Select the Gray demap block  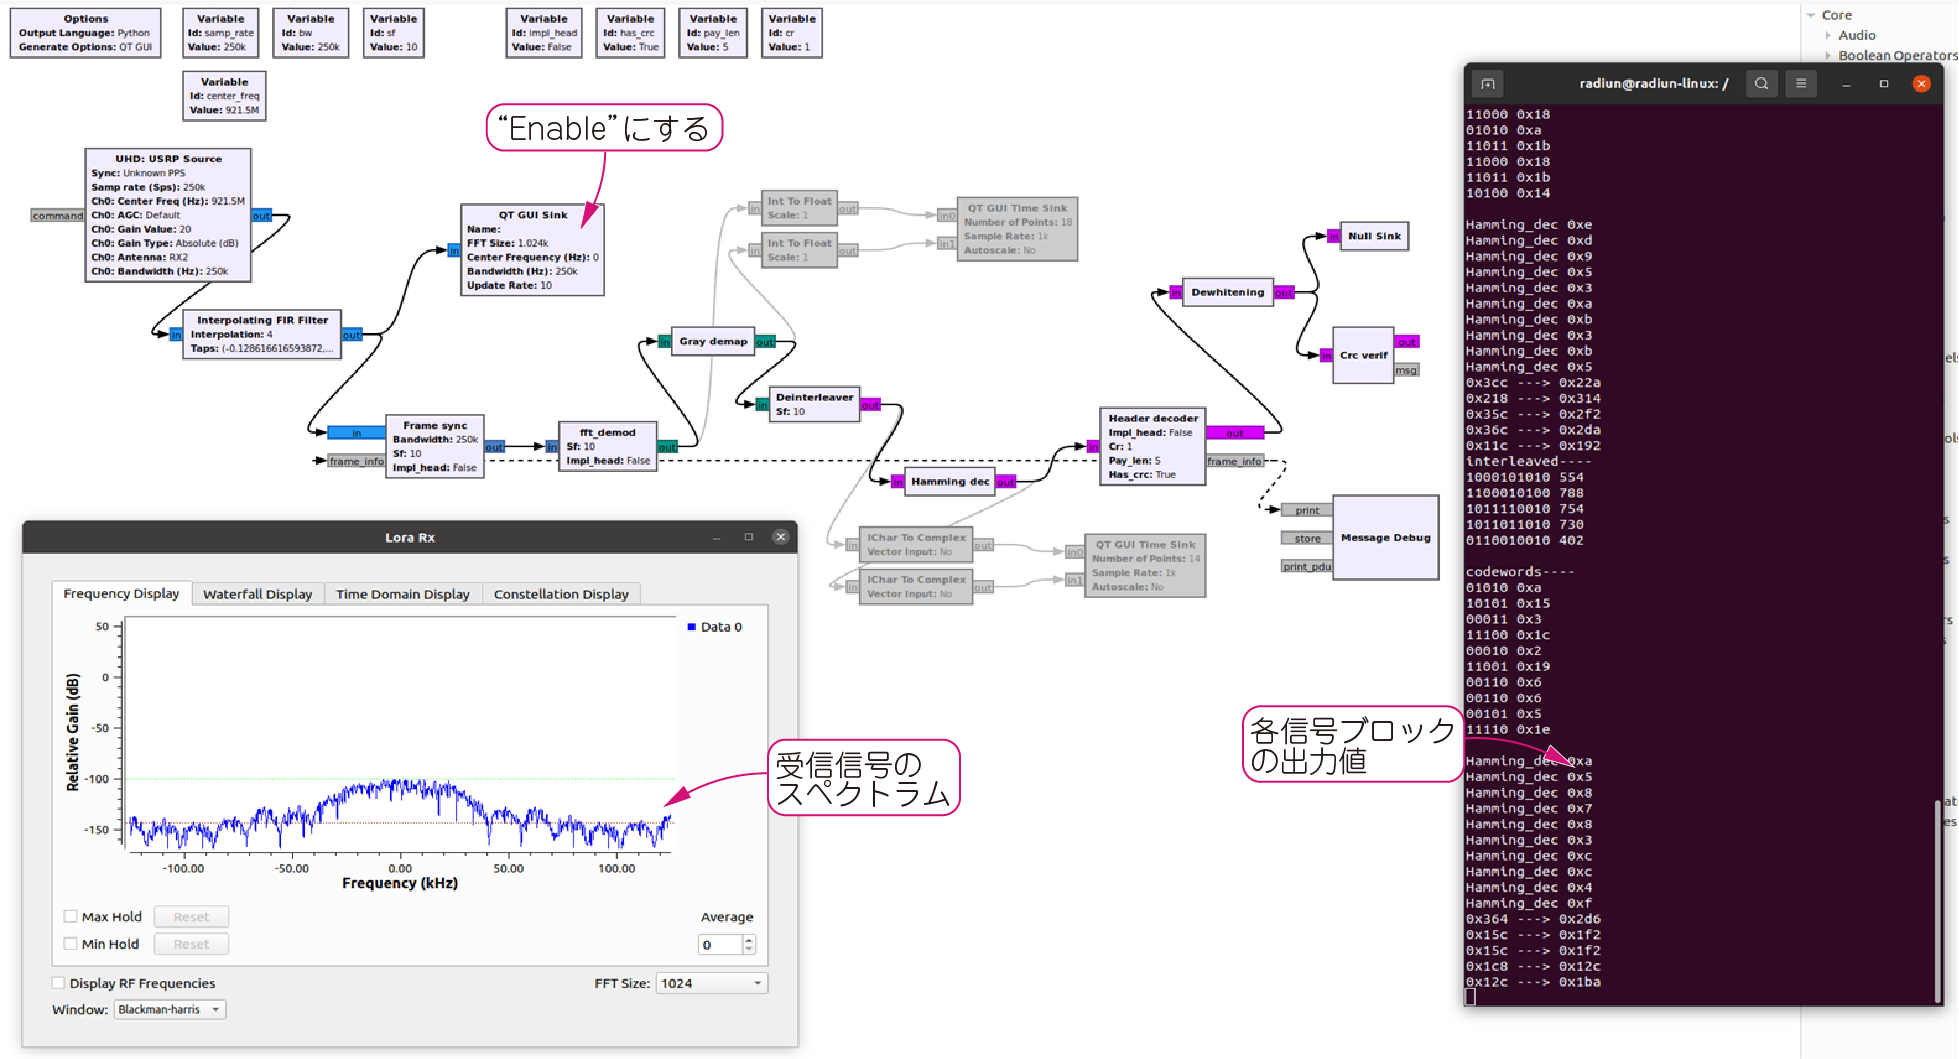pyautogui.click(x=713, y=342)
